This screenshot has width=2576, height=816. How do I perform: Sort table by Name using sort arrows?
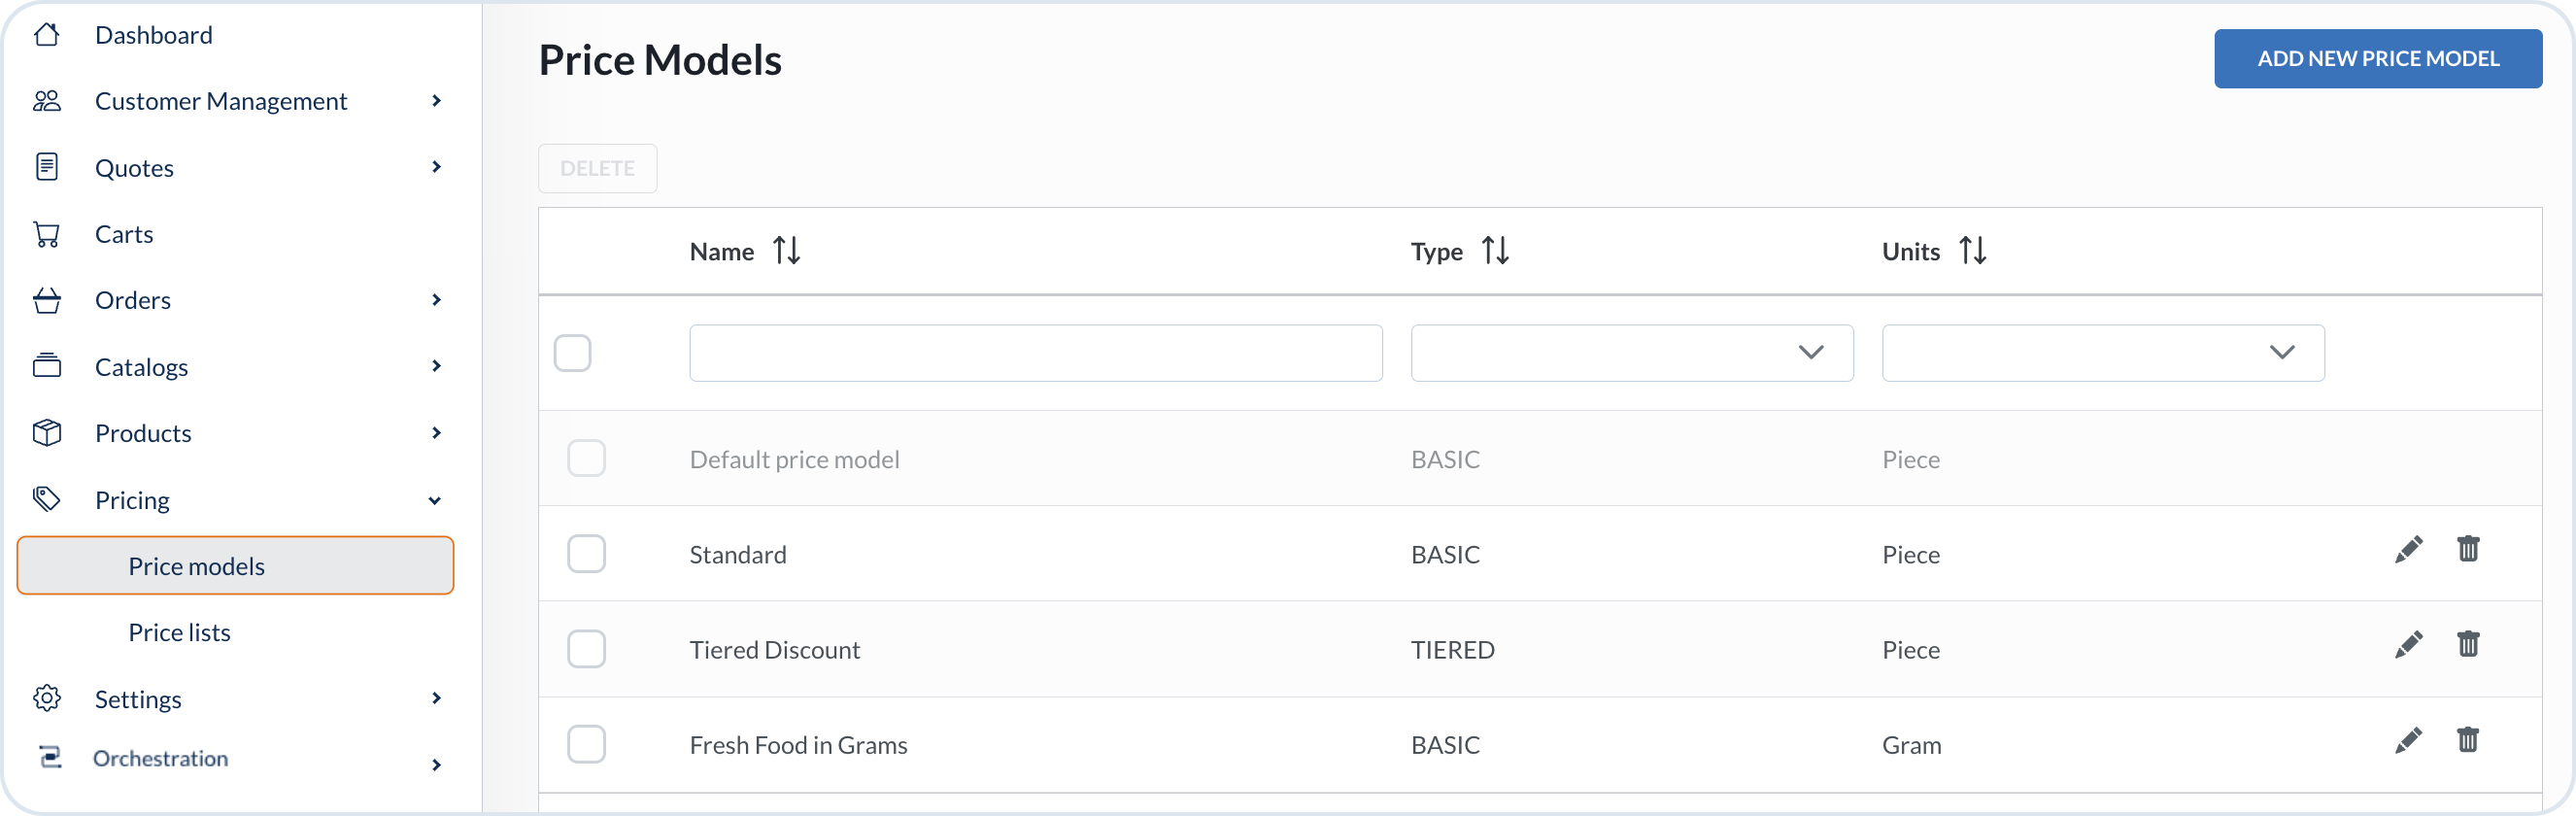[786, 251]
